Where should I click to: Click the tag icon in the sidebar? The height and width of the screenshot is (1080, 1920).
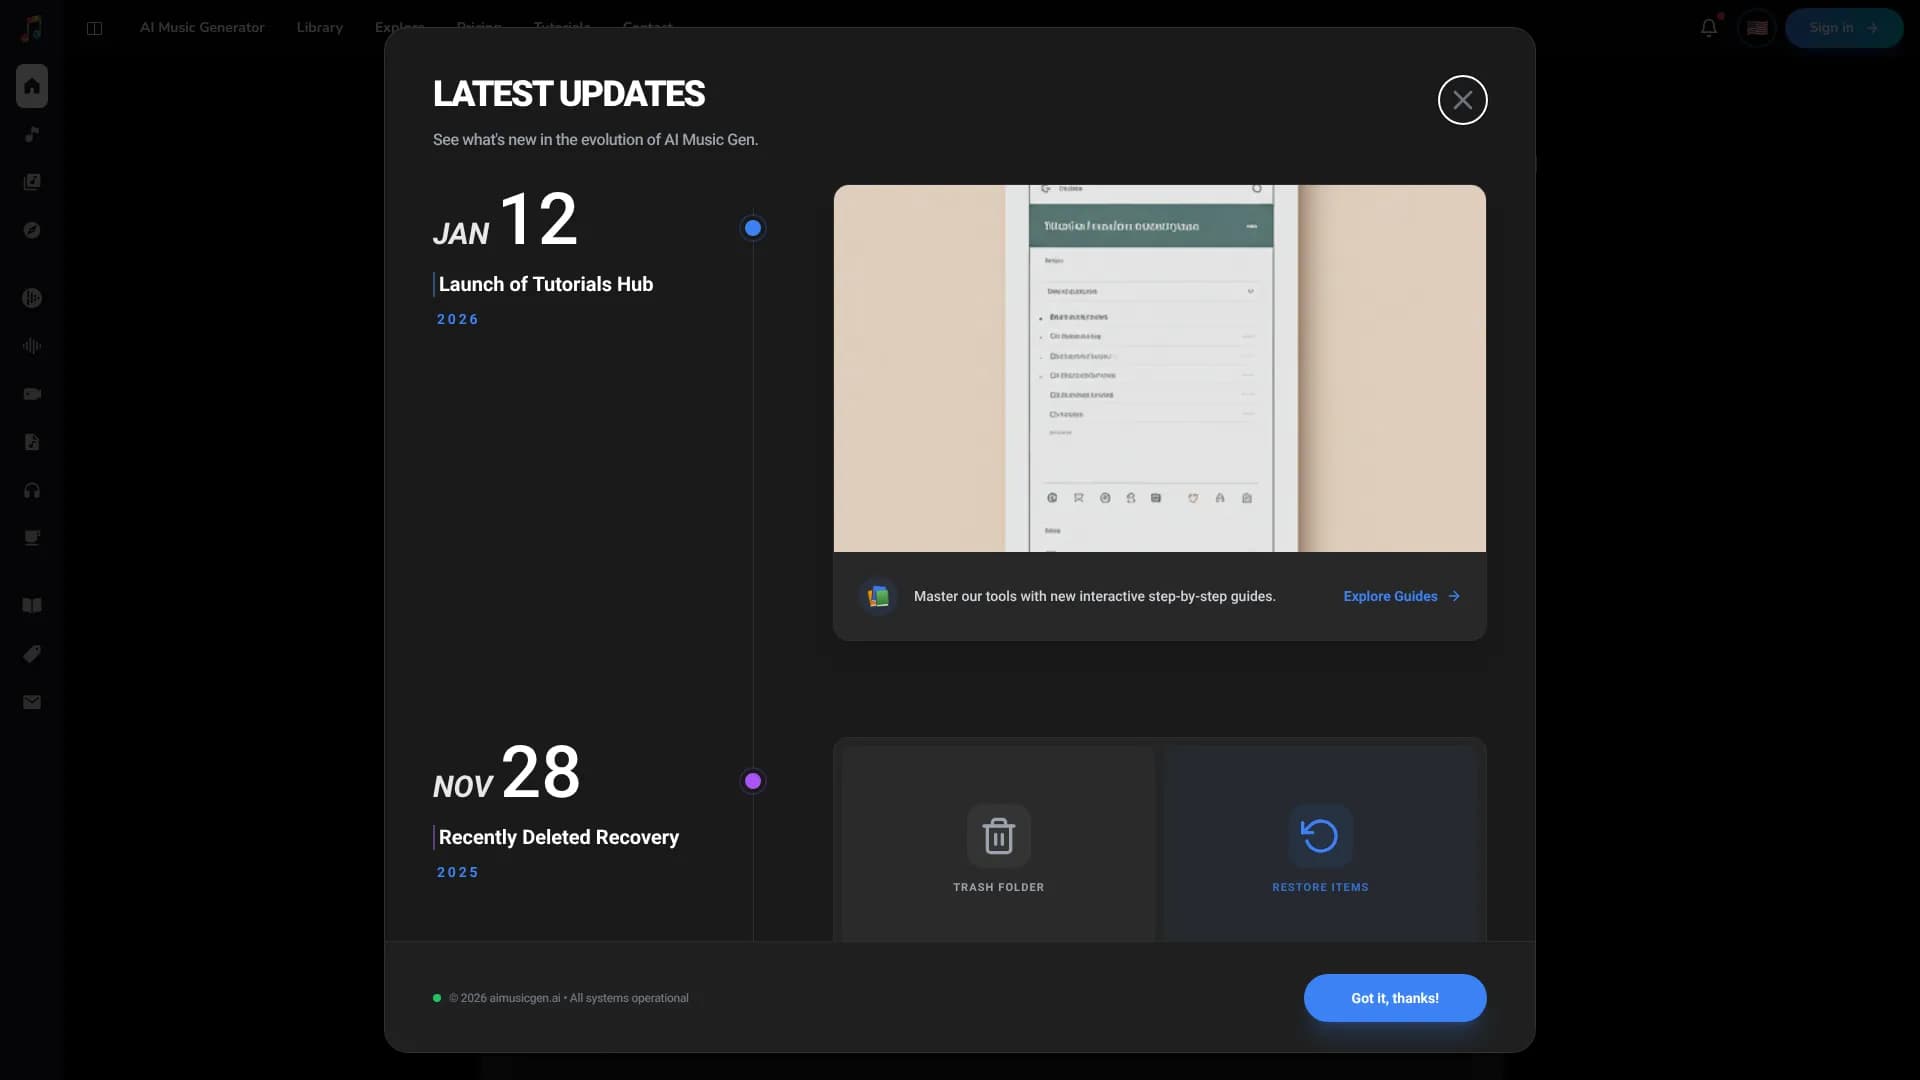(x=32, y=653)
